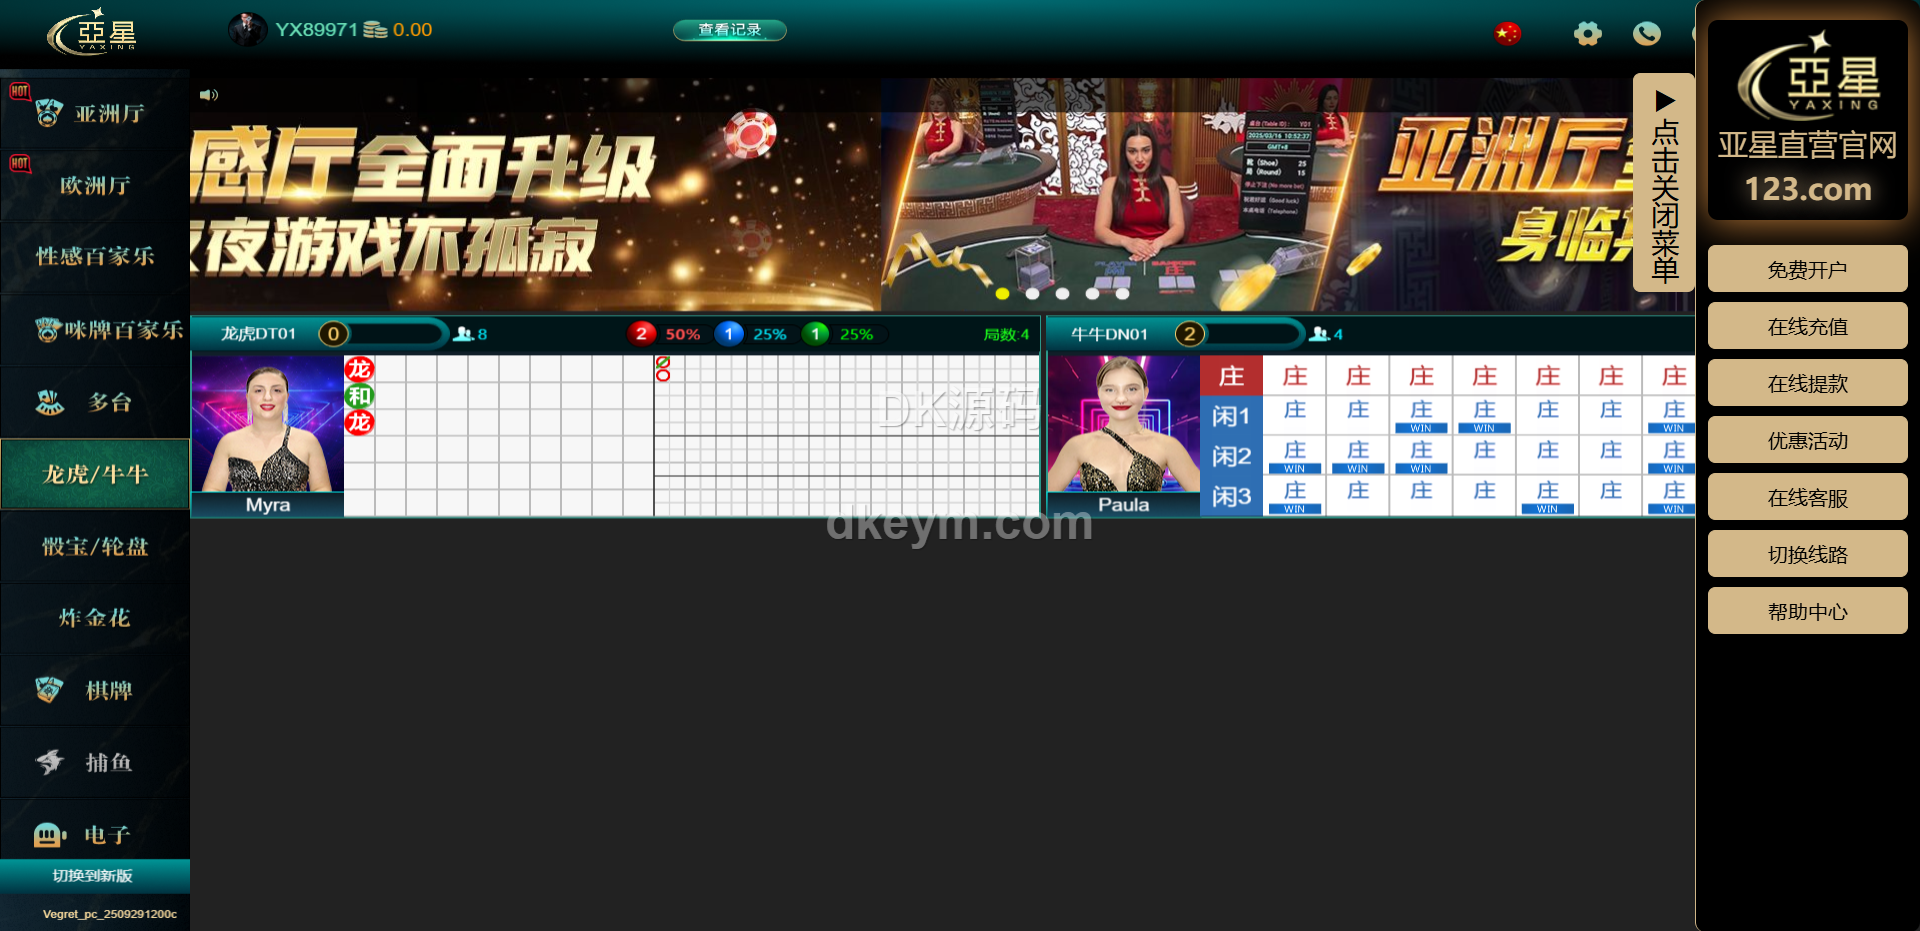
Task: Click the 亚星 logo at top left
Action: pyautogui.click(x=92, y=34)
